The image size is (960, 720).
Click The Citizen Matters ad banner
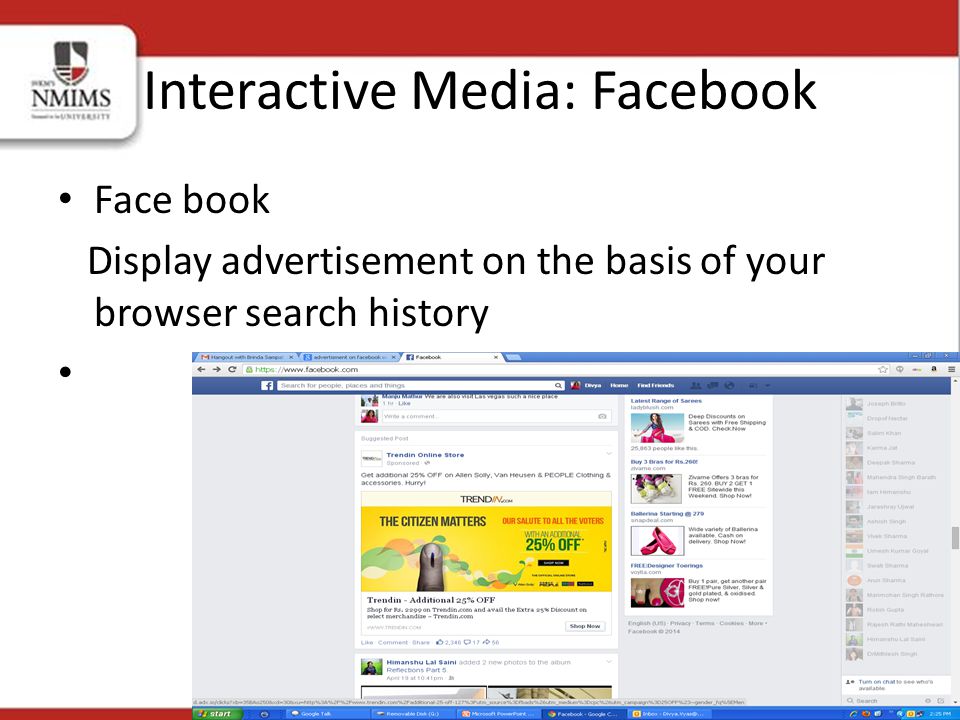(486, 550)
